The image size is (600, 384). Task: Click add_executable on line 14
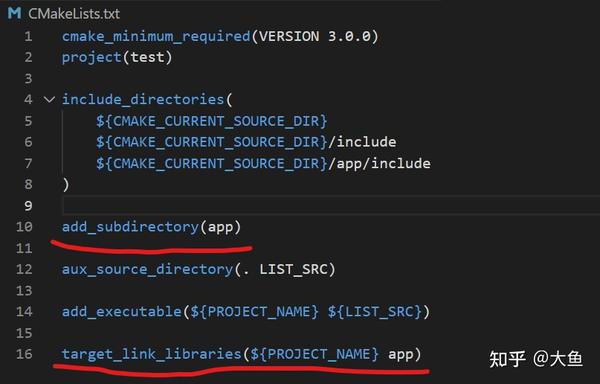point(122,312)
